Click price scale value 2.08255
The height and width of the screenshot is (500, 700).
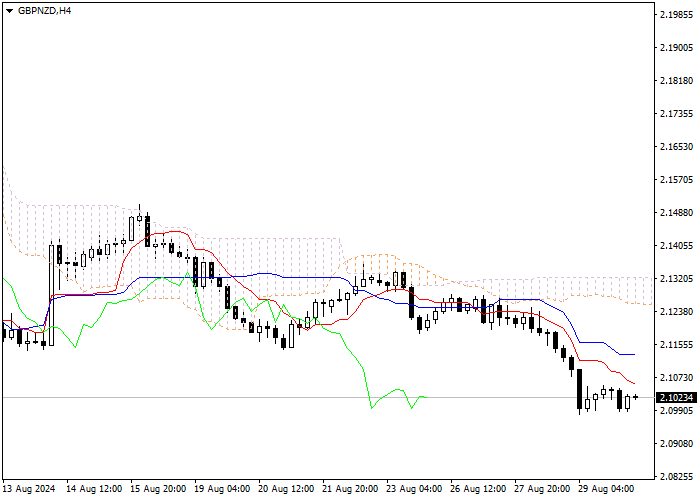click(676, 477)
